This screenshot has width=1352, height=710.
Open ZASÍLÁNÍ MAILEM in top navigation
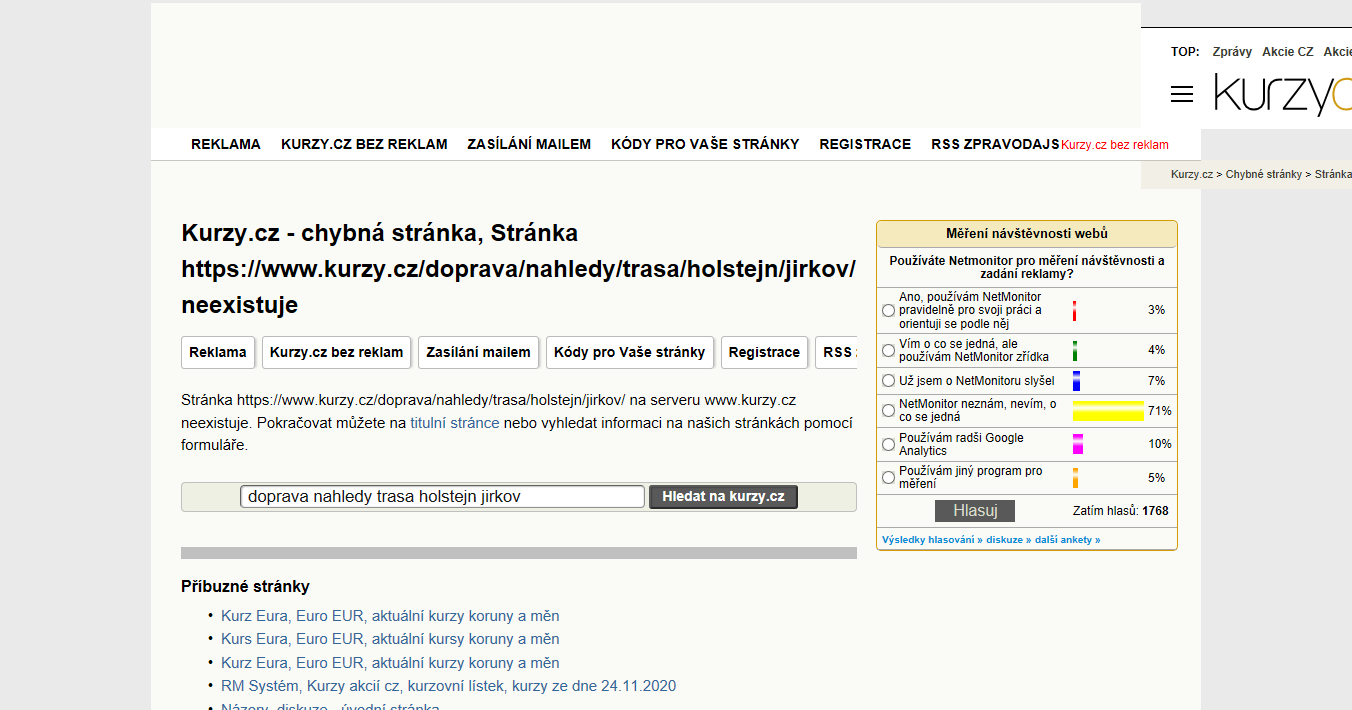coord(529,144)
